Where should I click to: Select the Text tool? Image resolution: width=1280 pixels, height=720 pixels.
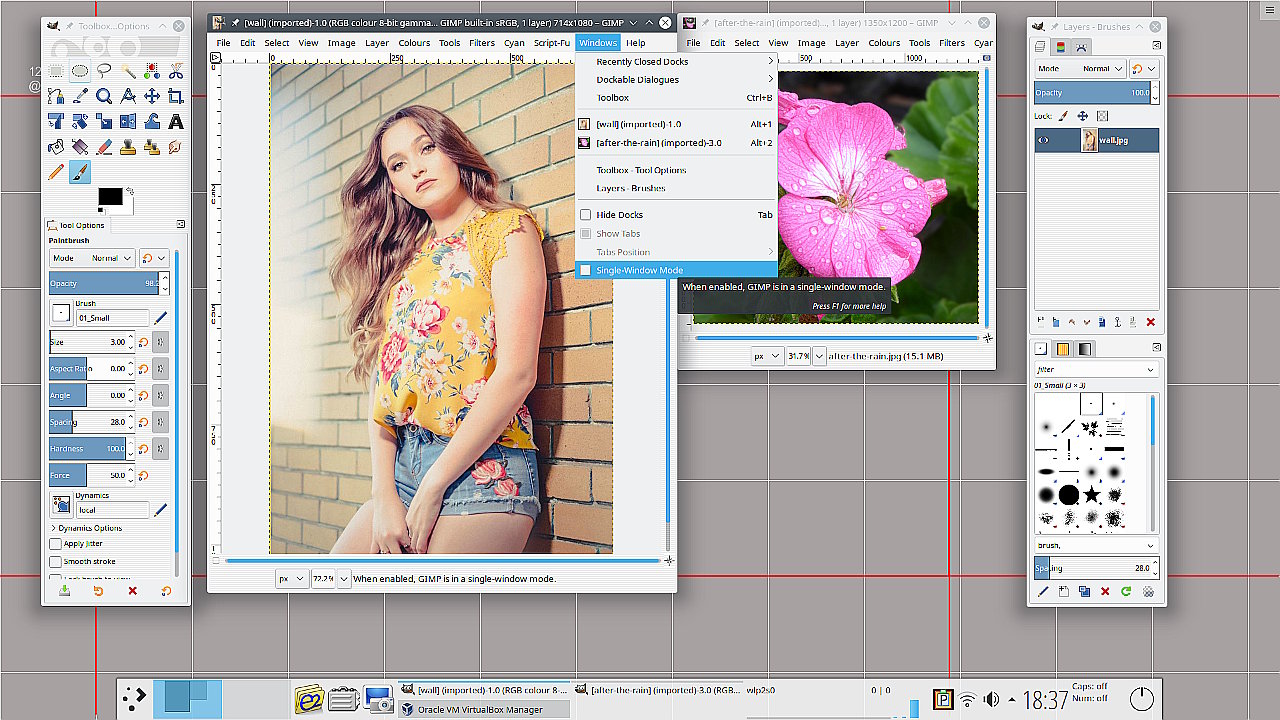[x=176, y=122]
